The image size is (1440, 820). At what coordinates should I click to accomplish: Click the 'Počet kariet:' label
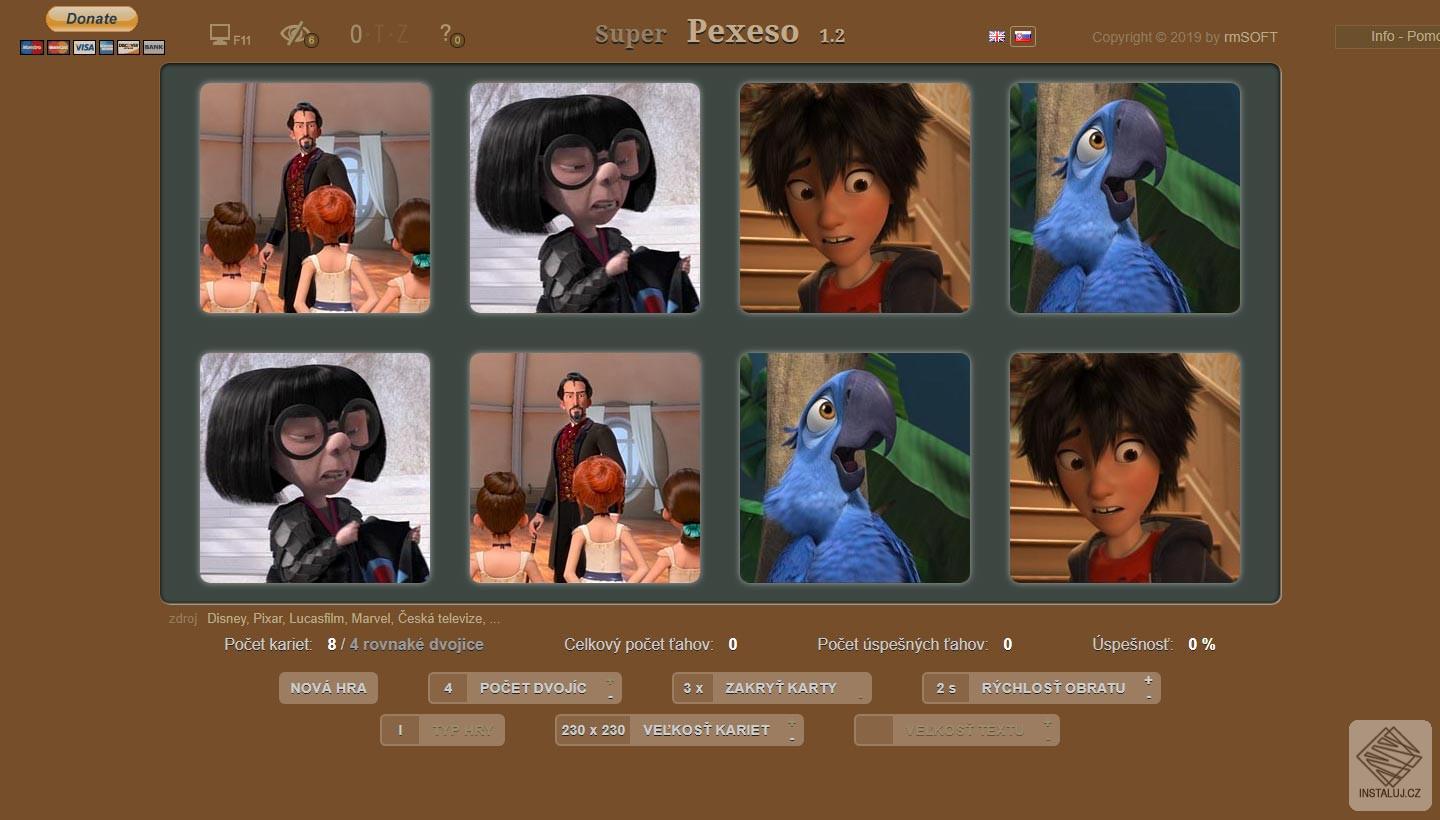point(269,645)
